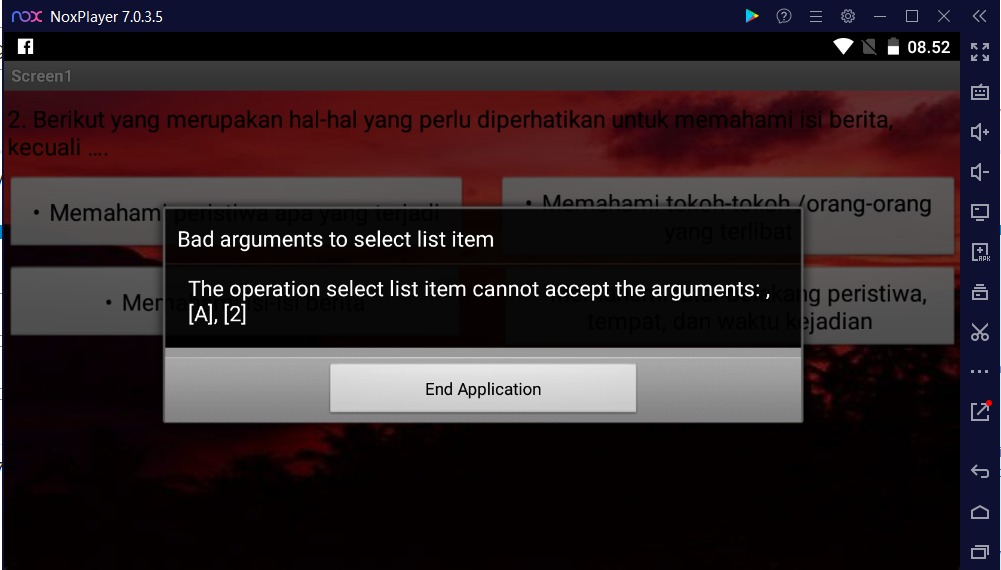
Task: Take screenshot with scissors icon
Action: (979, 332)
